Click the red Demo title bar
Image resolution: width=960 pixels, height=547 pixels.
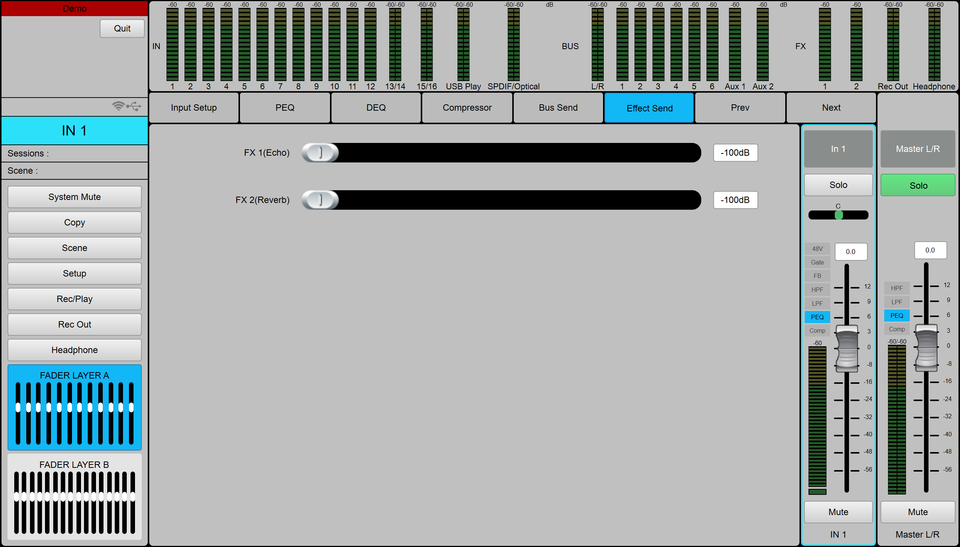[x=75, y=9]
